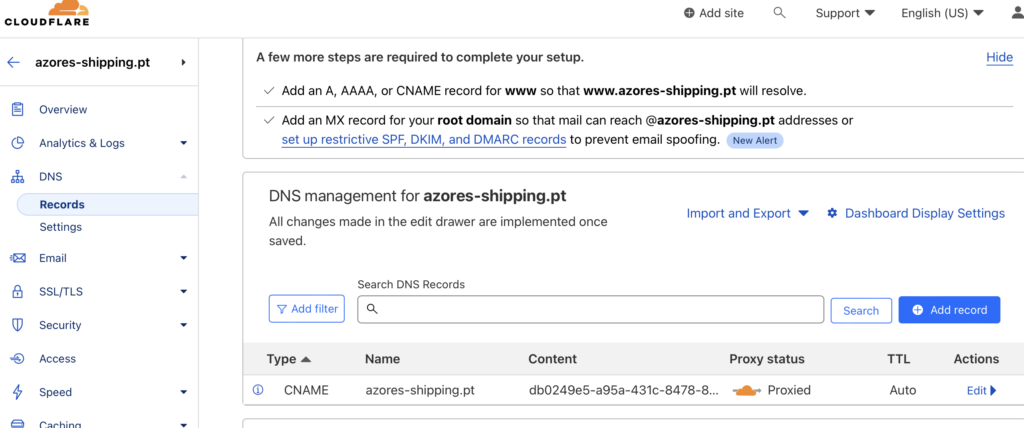Click the Overview clipboard icon
Viewport: 1024px width, 428px height.
[x=18, y=109]
